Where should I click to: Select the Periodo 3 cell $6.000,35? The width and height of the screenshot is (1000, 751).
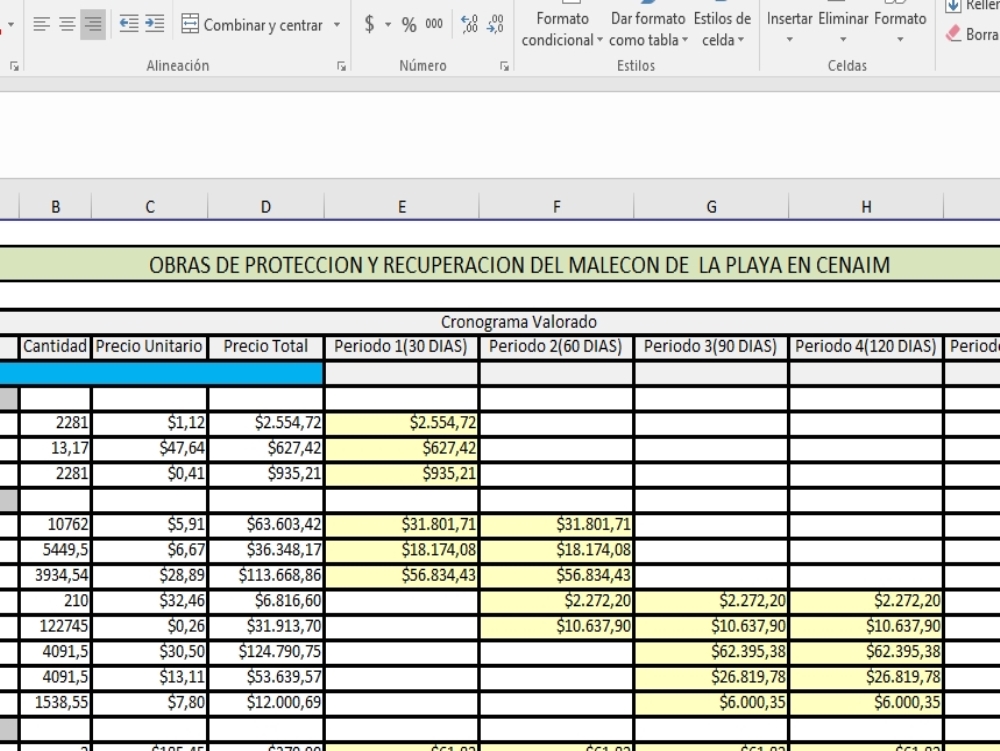(710, 703)
